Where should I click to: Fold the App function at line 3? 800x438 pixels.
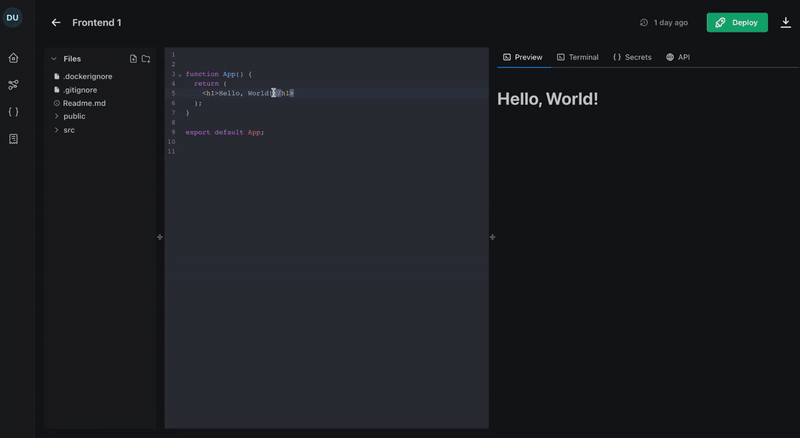click(x=180, y=74)
